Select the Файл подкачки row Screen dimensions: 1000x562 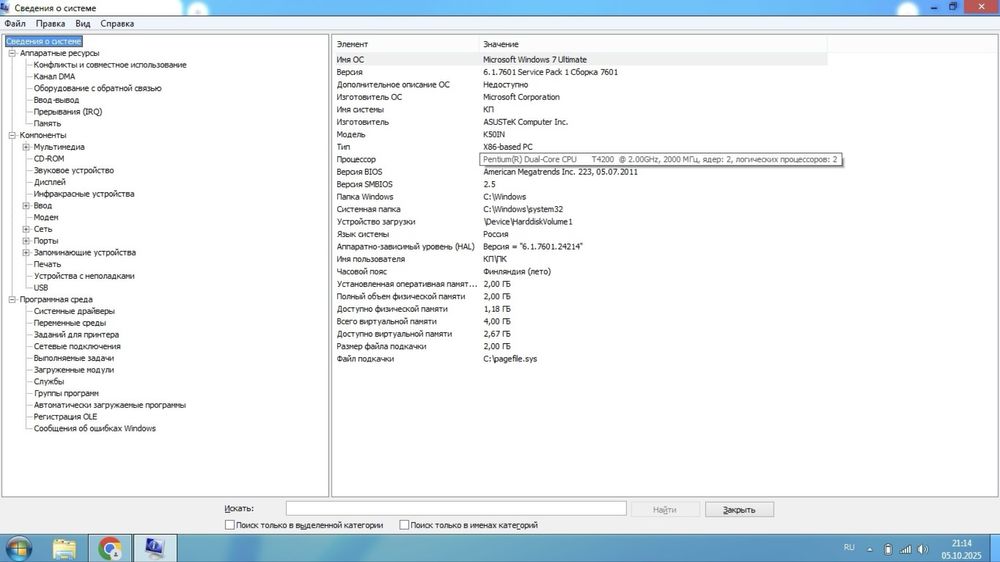point(580,359)
